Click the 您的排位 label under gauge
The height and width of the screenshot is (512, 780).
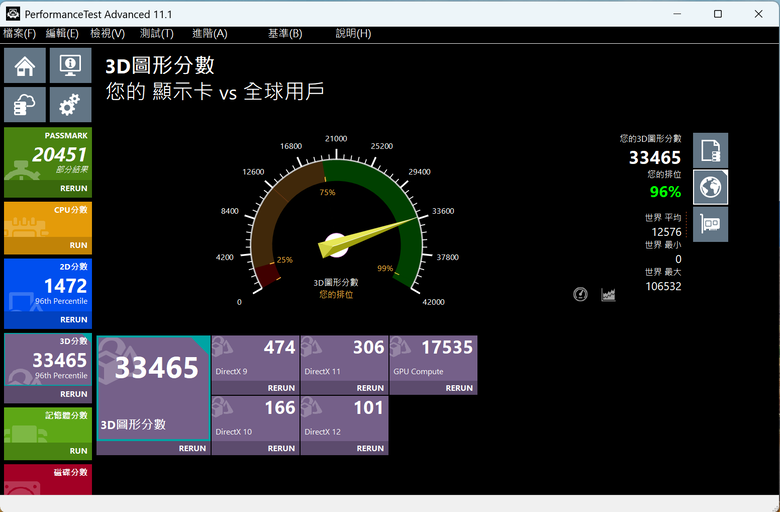pos(336,295)
